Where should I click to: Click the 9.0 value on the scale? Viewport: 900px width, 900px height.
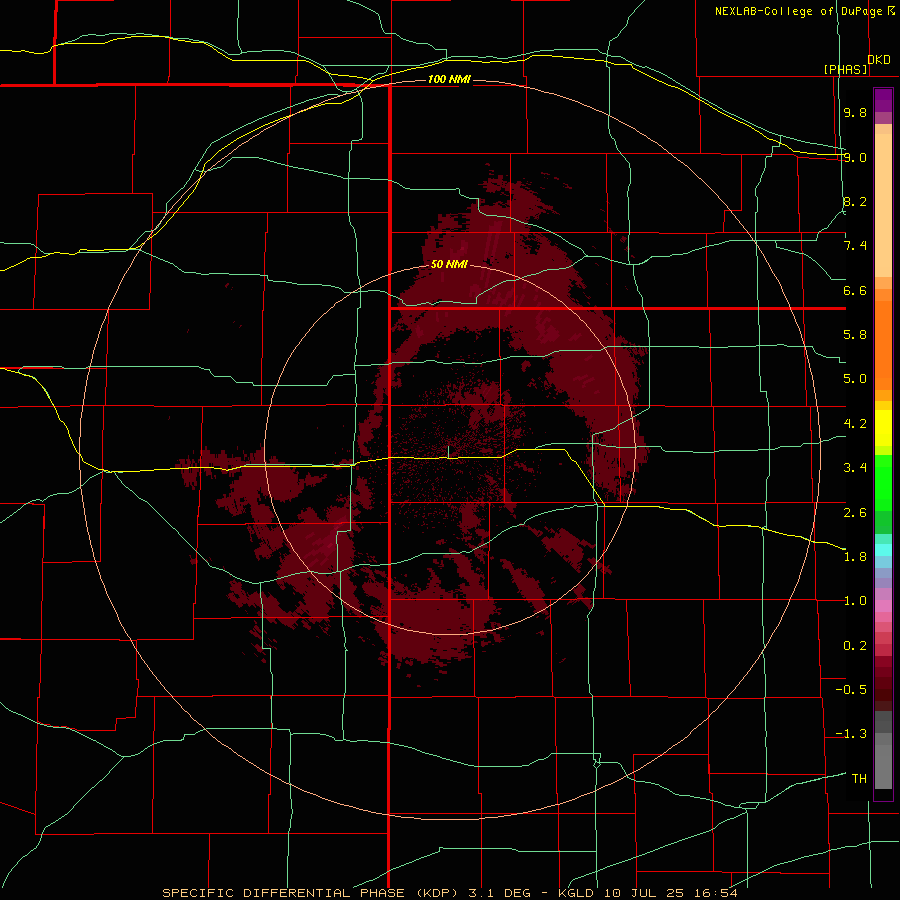tap(855, 157)
